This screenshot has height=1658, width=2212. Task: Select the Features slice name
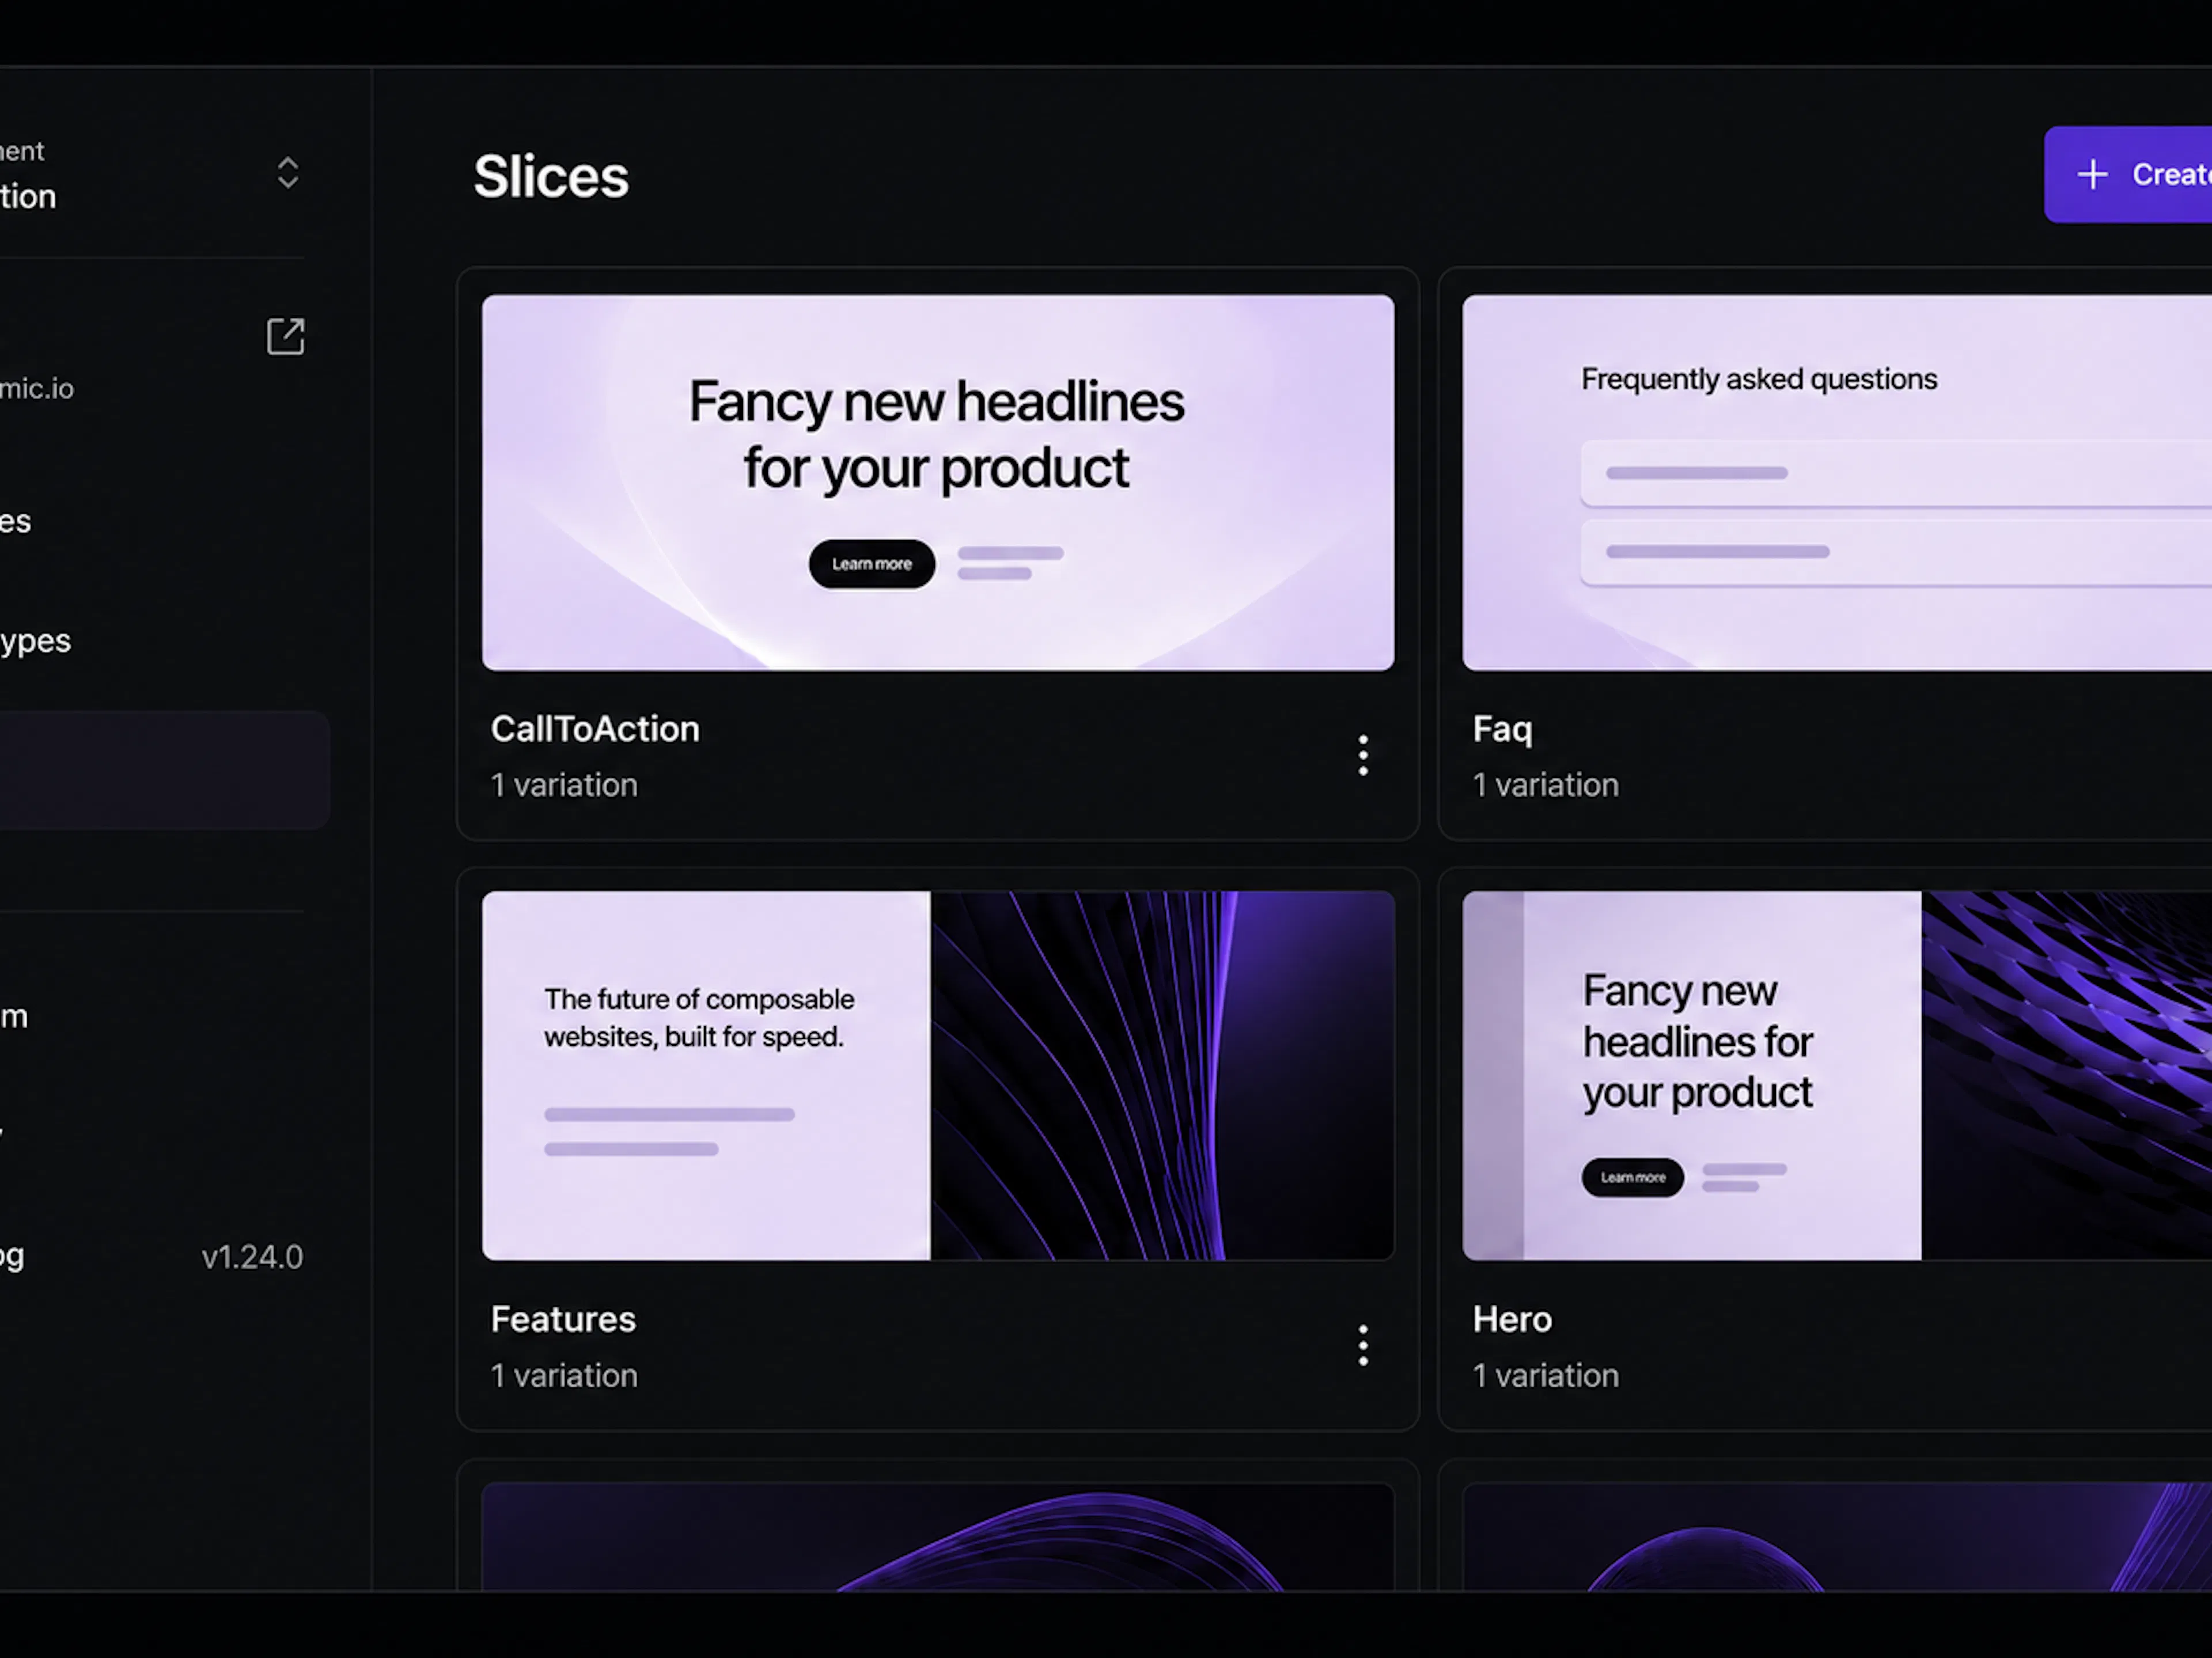563,1320
